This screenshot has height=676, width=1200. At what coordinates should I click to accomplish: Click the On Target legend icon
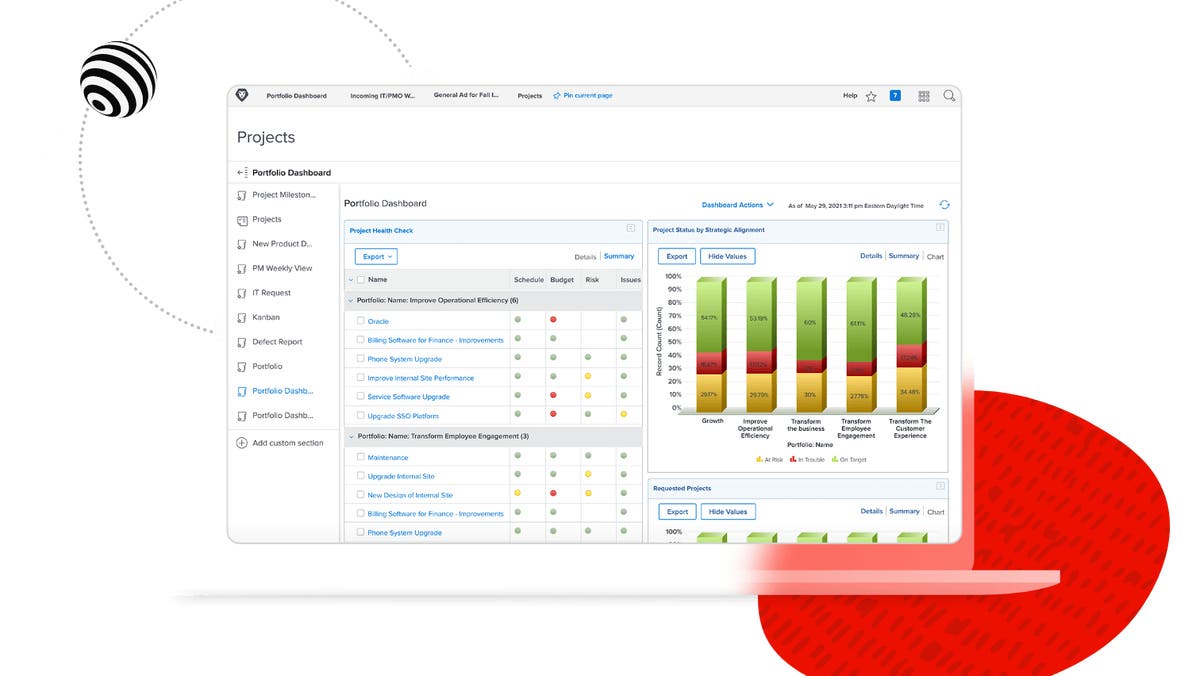pos(835,460)
